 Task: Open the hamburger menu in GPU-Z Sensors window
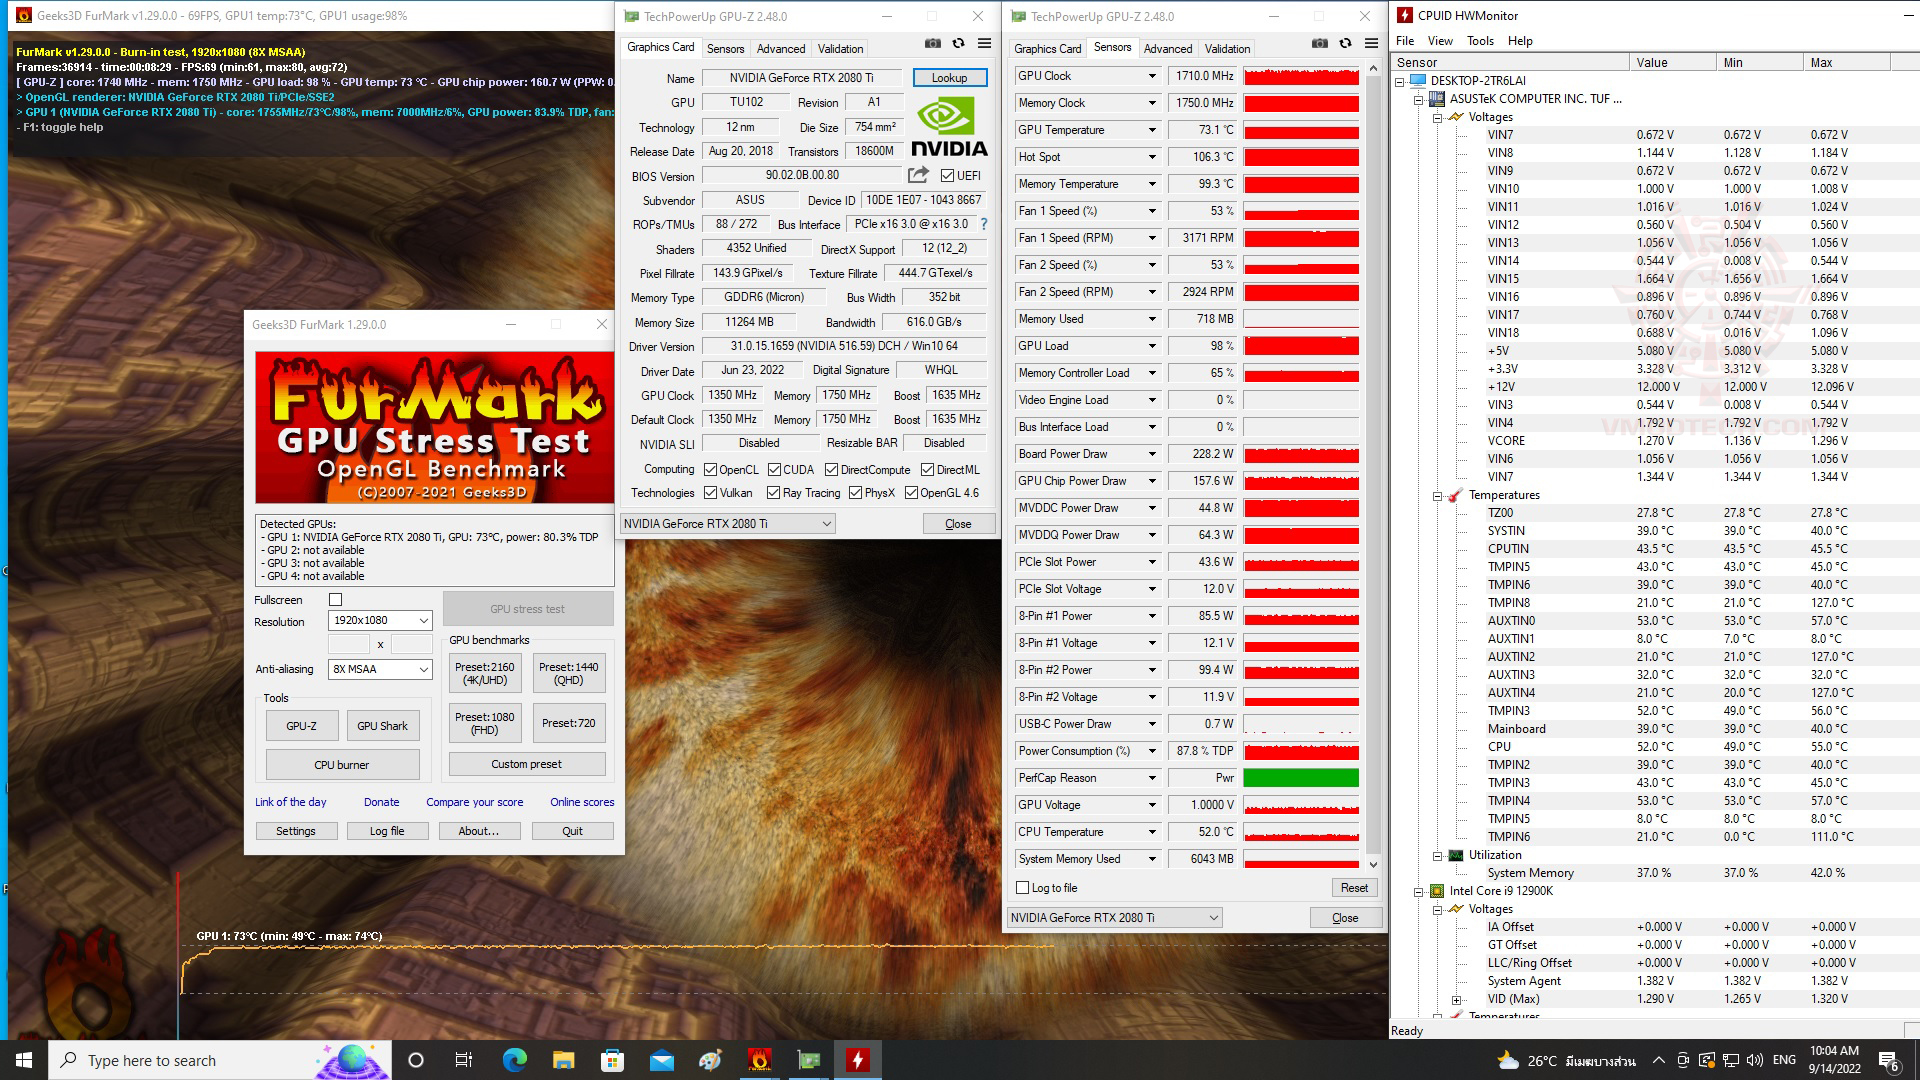(1371, 44)
